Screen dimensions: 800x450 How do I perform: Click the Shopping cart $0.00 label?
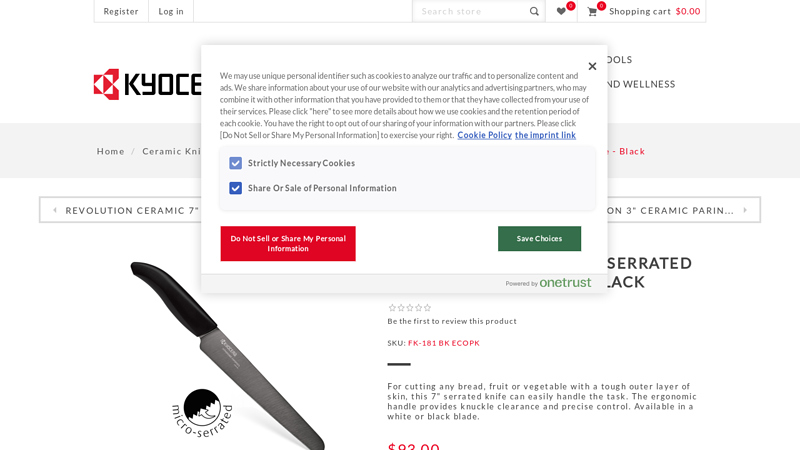[655, 11]
